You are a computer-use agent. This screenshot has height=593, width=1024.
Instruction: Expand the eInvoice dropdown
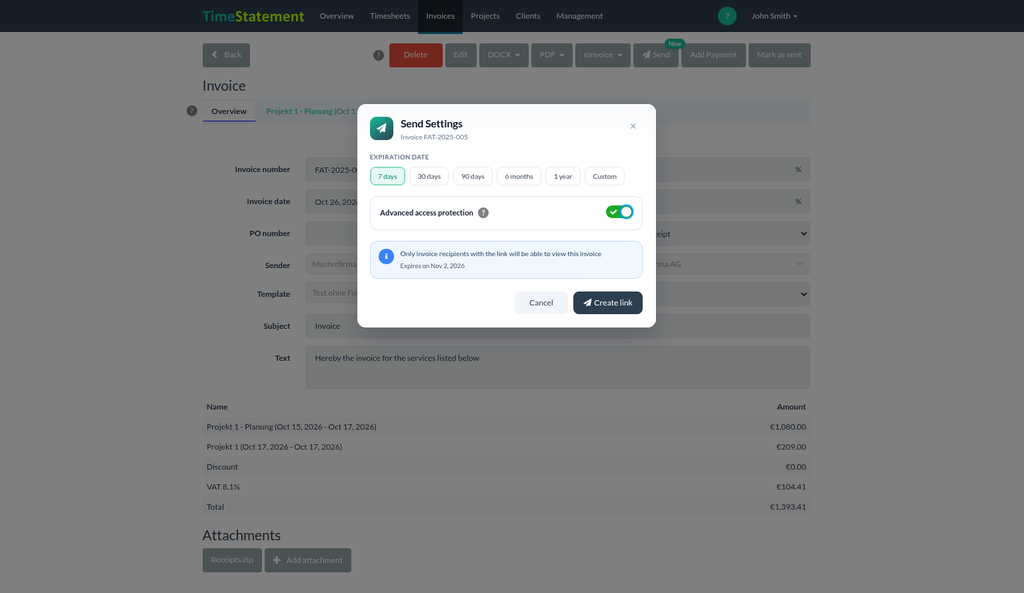[603, 55]
